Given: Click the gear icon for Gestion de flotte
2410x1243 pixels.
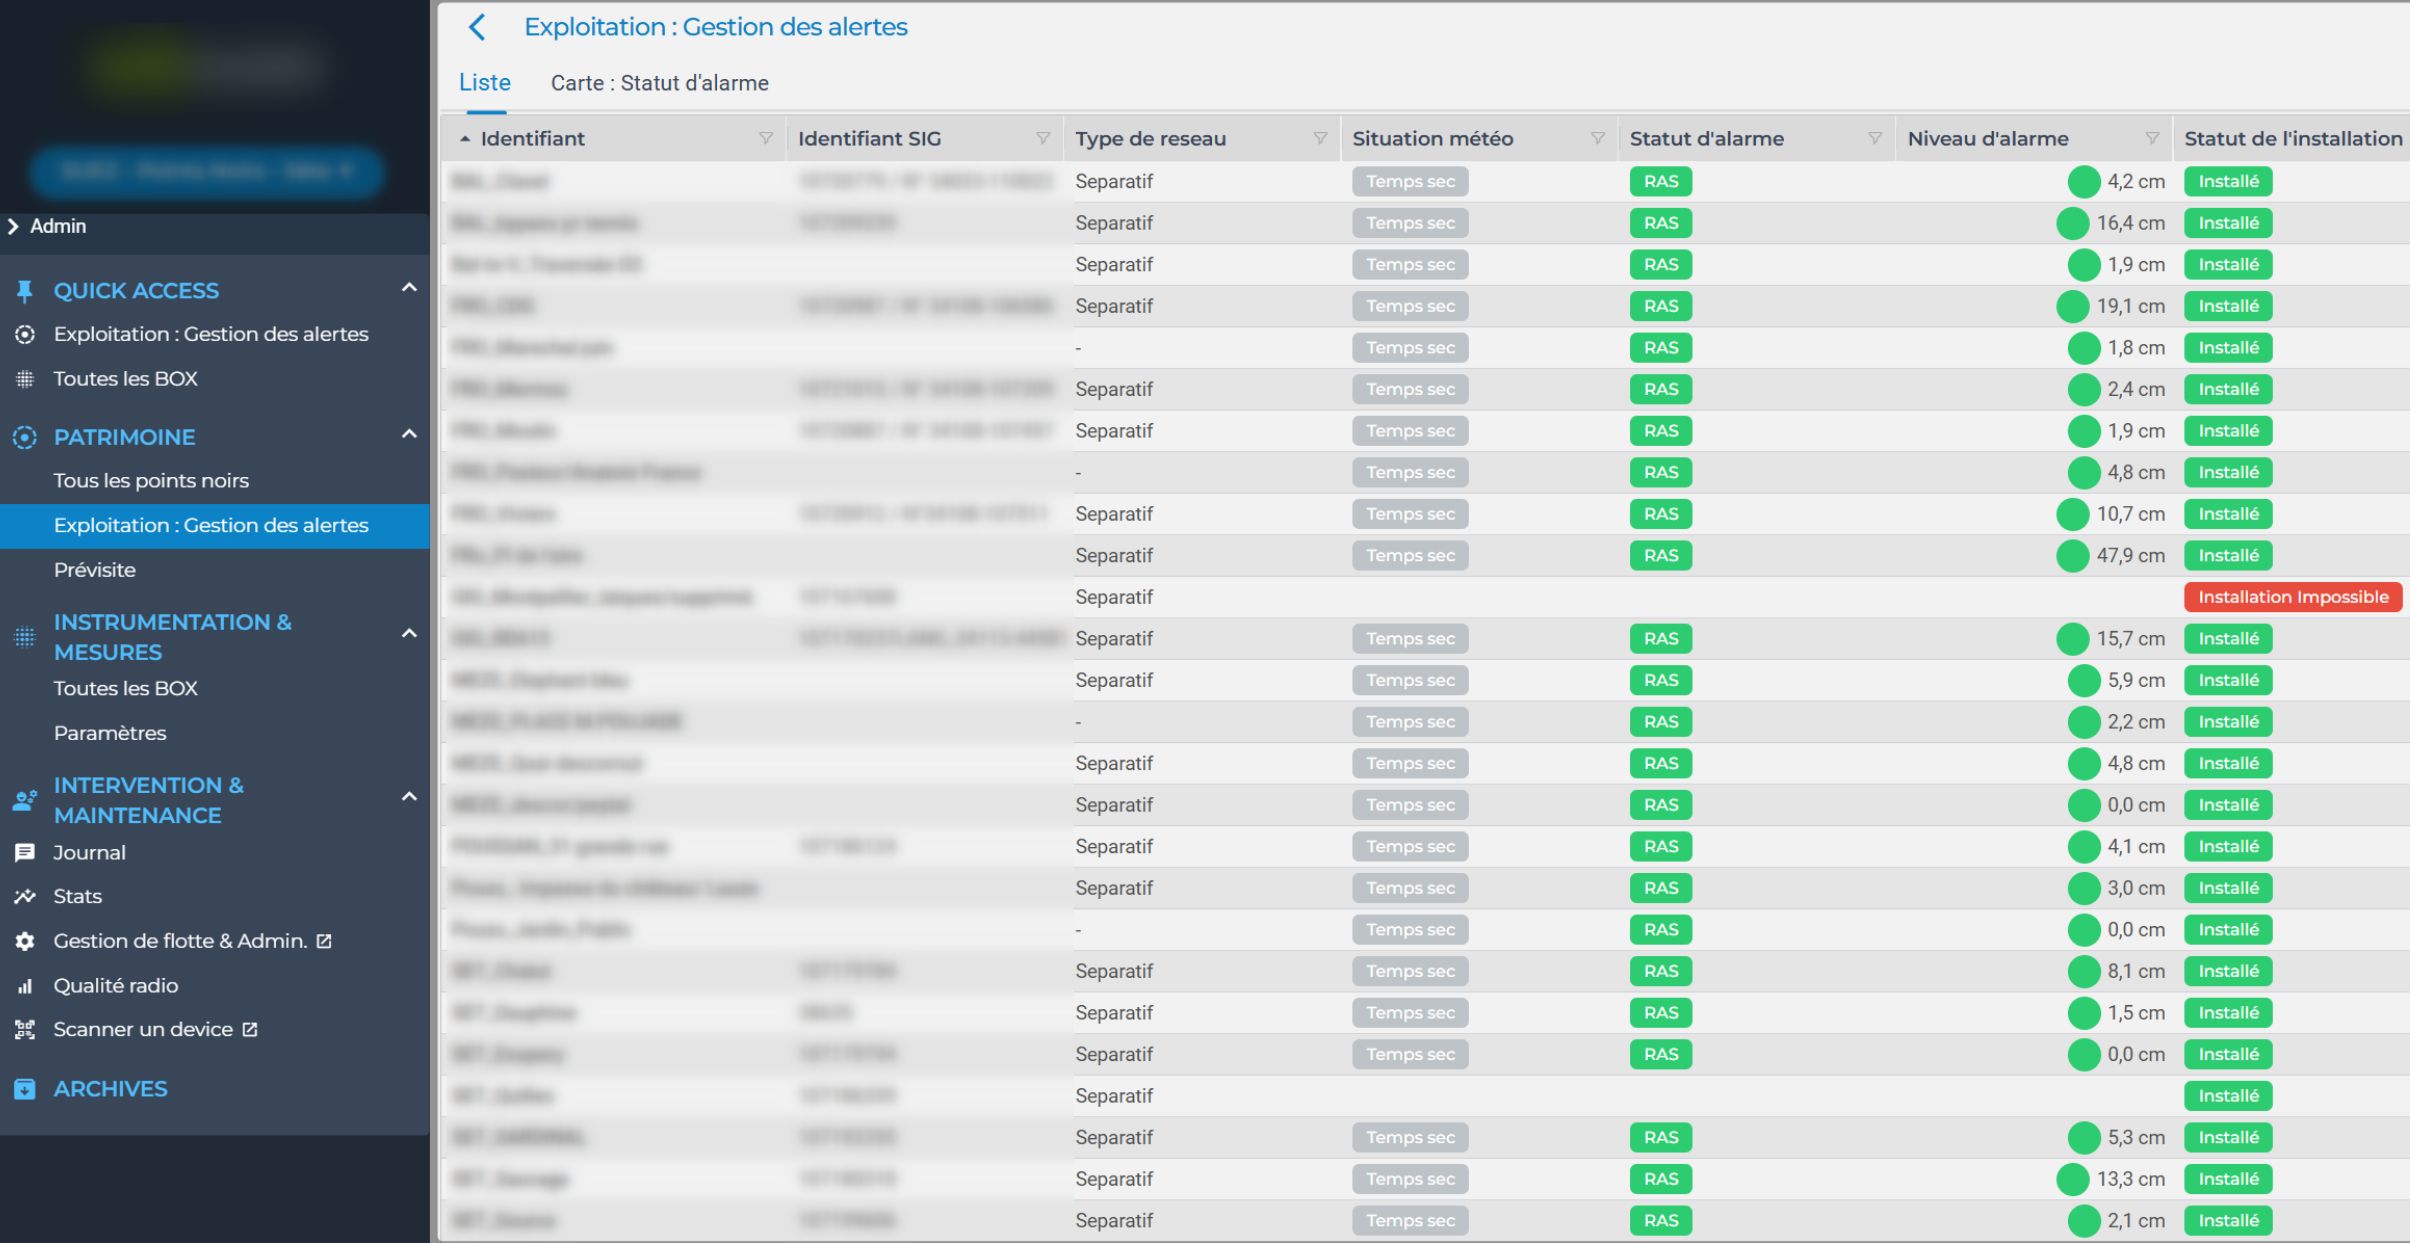Looking at the screenshot, I should (x=25, y=941).
